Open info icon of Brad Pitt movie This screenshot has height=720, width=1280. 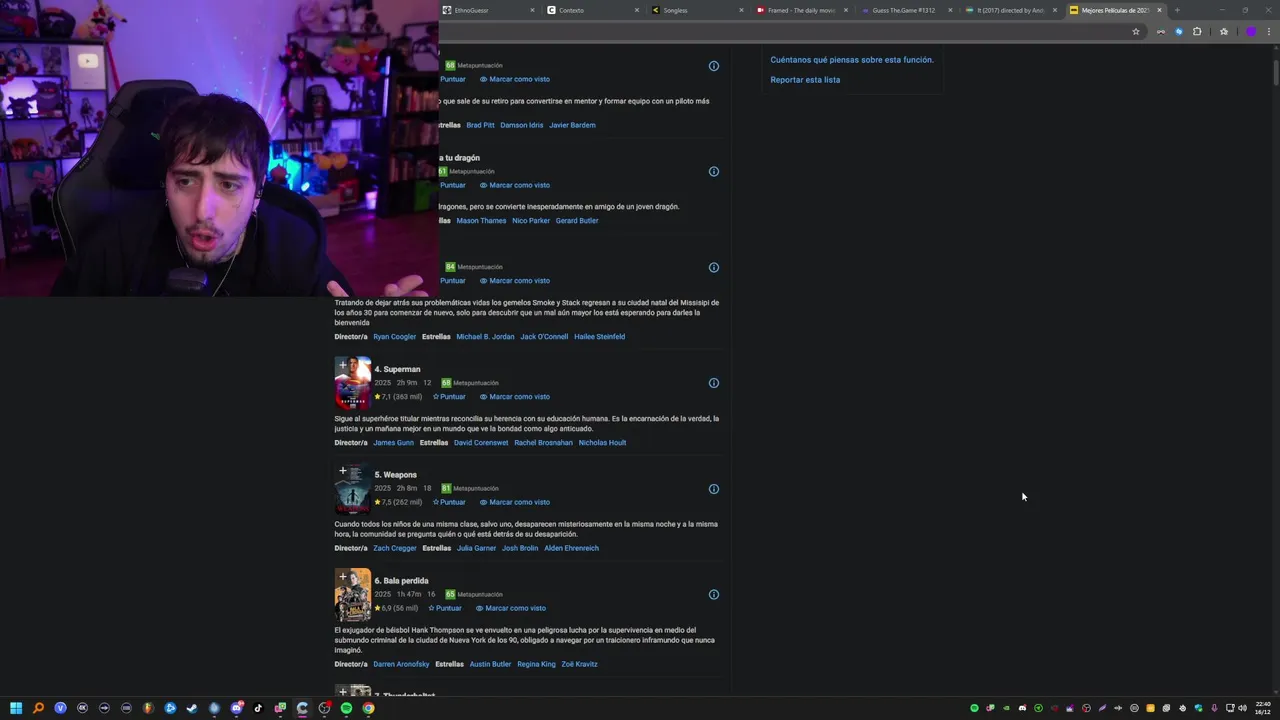click(714, 66)
